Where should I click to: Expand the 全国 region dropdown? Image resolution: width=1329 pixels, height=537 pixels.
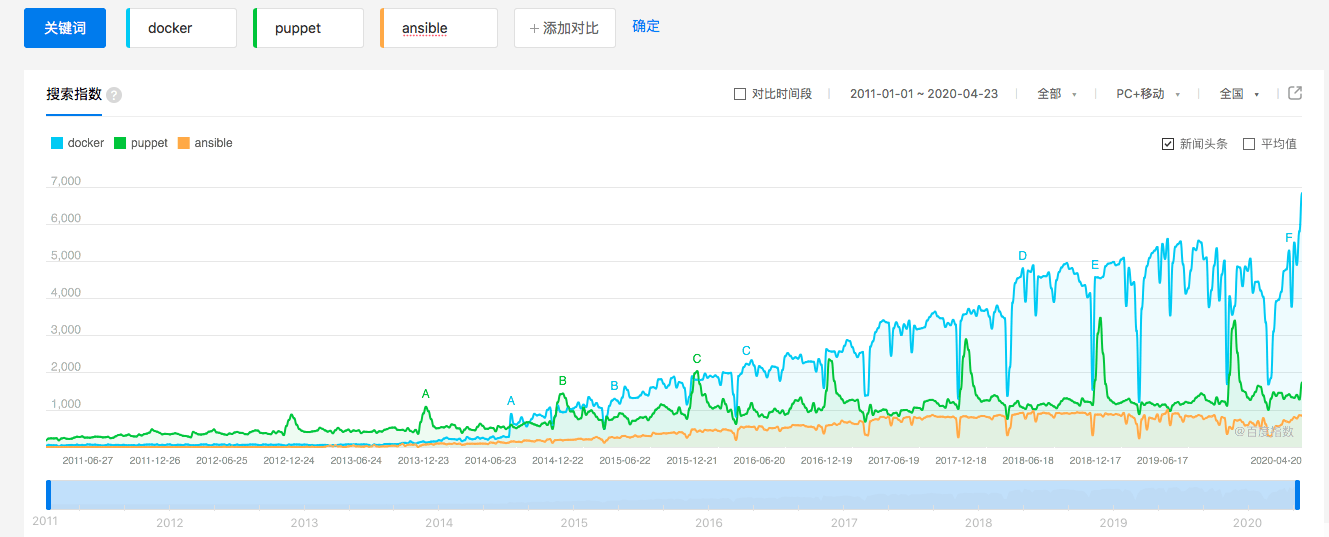(1239, 94)
